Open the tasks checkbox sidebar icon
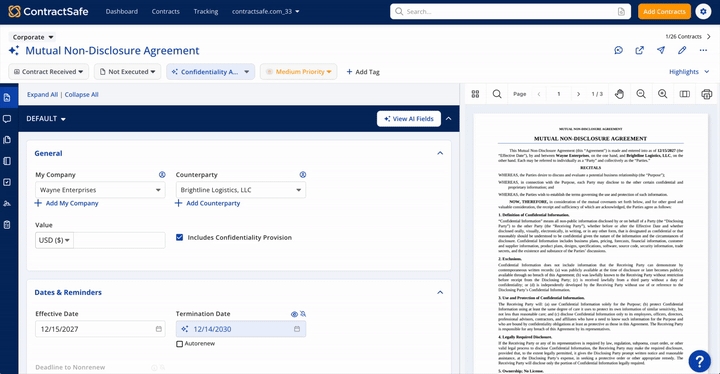This screenshot has width=720, height=374. (7, 182)
